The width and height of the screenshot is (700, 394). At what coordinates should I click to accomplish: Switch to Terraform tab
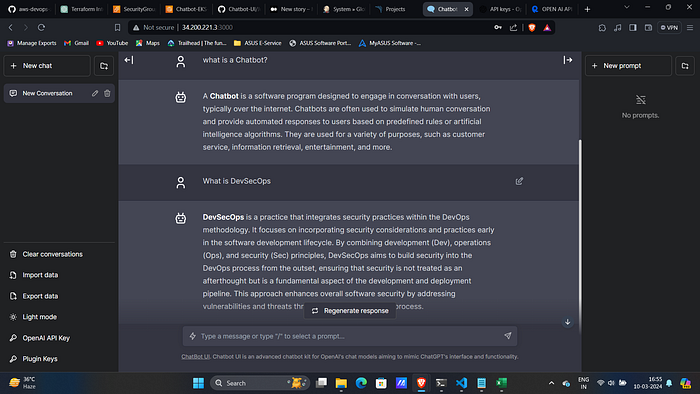[82, 9]
